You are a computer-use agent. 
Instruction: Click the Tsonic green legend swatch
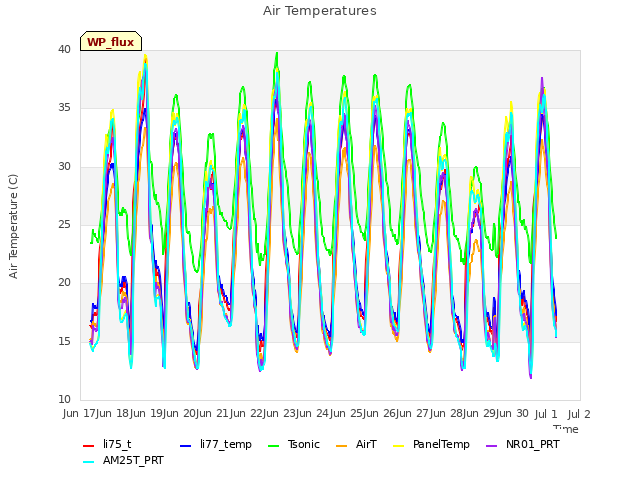(273, 446)
